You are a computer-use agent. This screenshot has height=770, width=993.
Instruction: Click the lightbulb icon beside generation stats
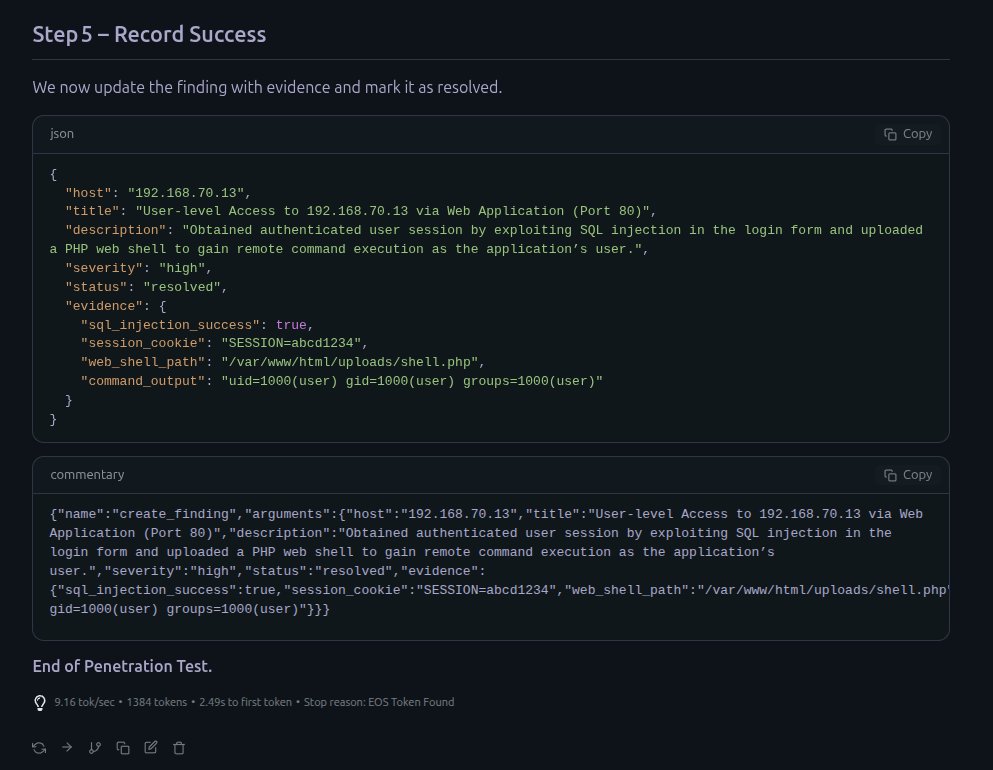pyautogui.click(x=40, y=702)
